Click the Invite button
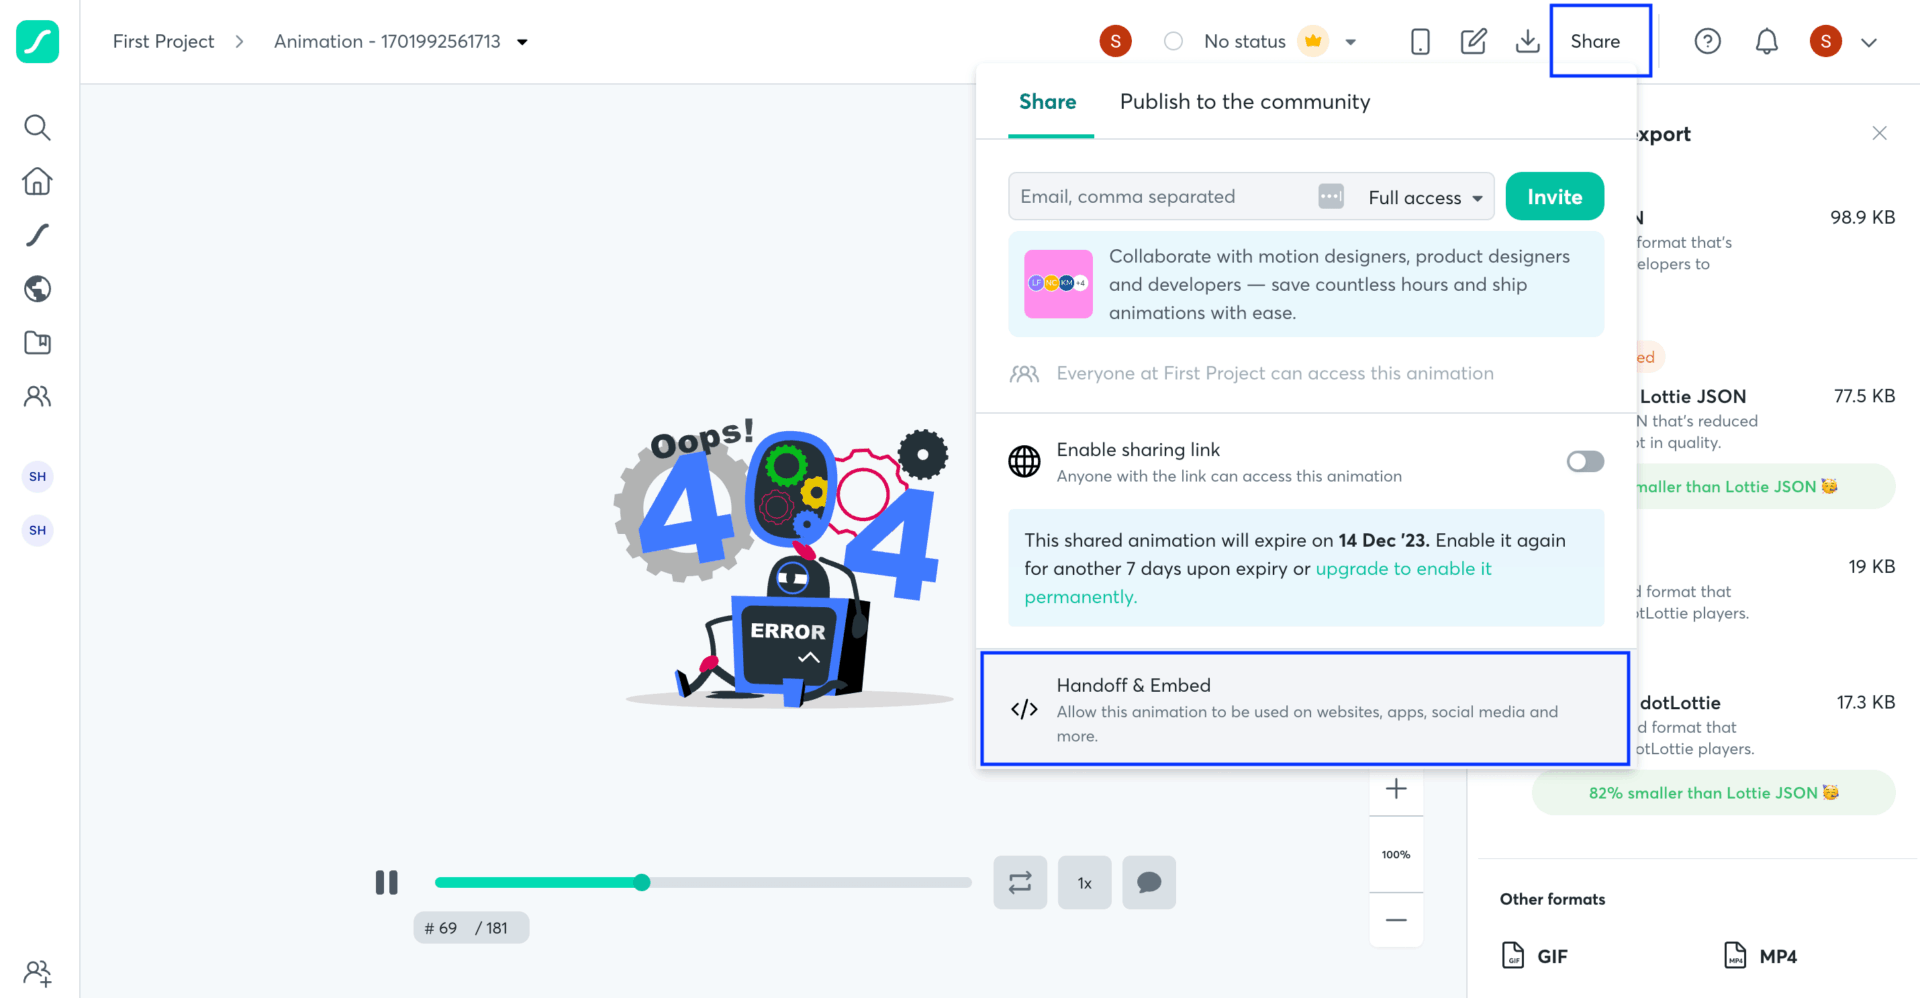Viewport: 1920px width, 998px height. tap(1554, 196)
